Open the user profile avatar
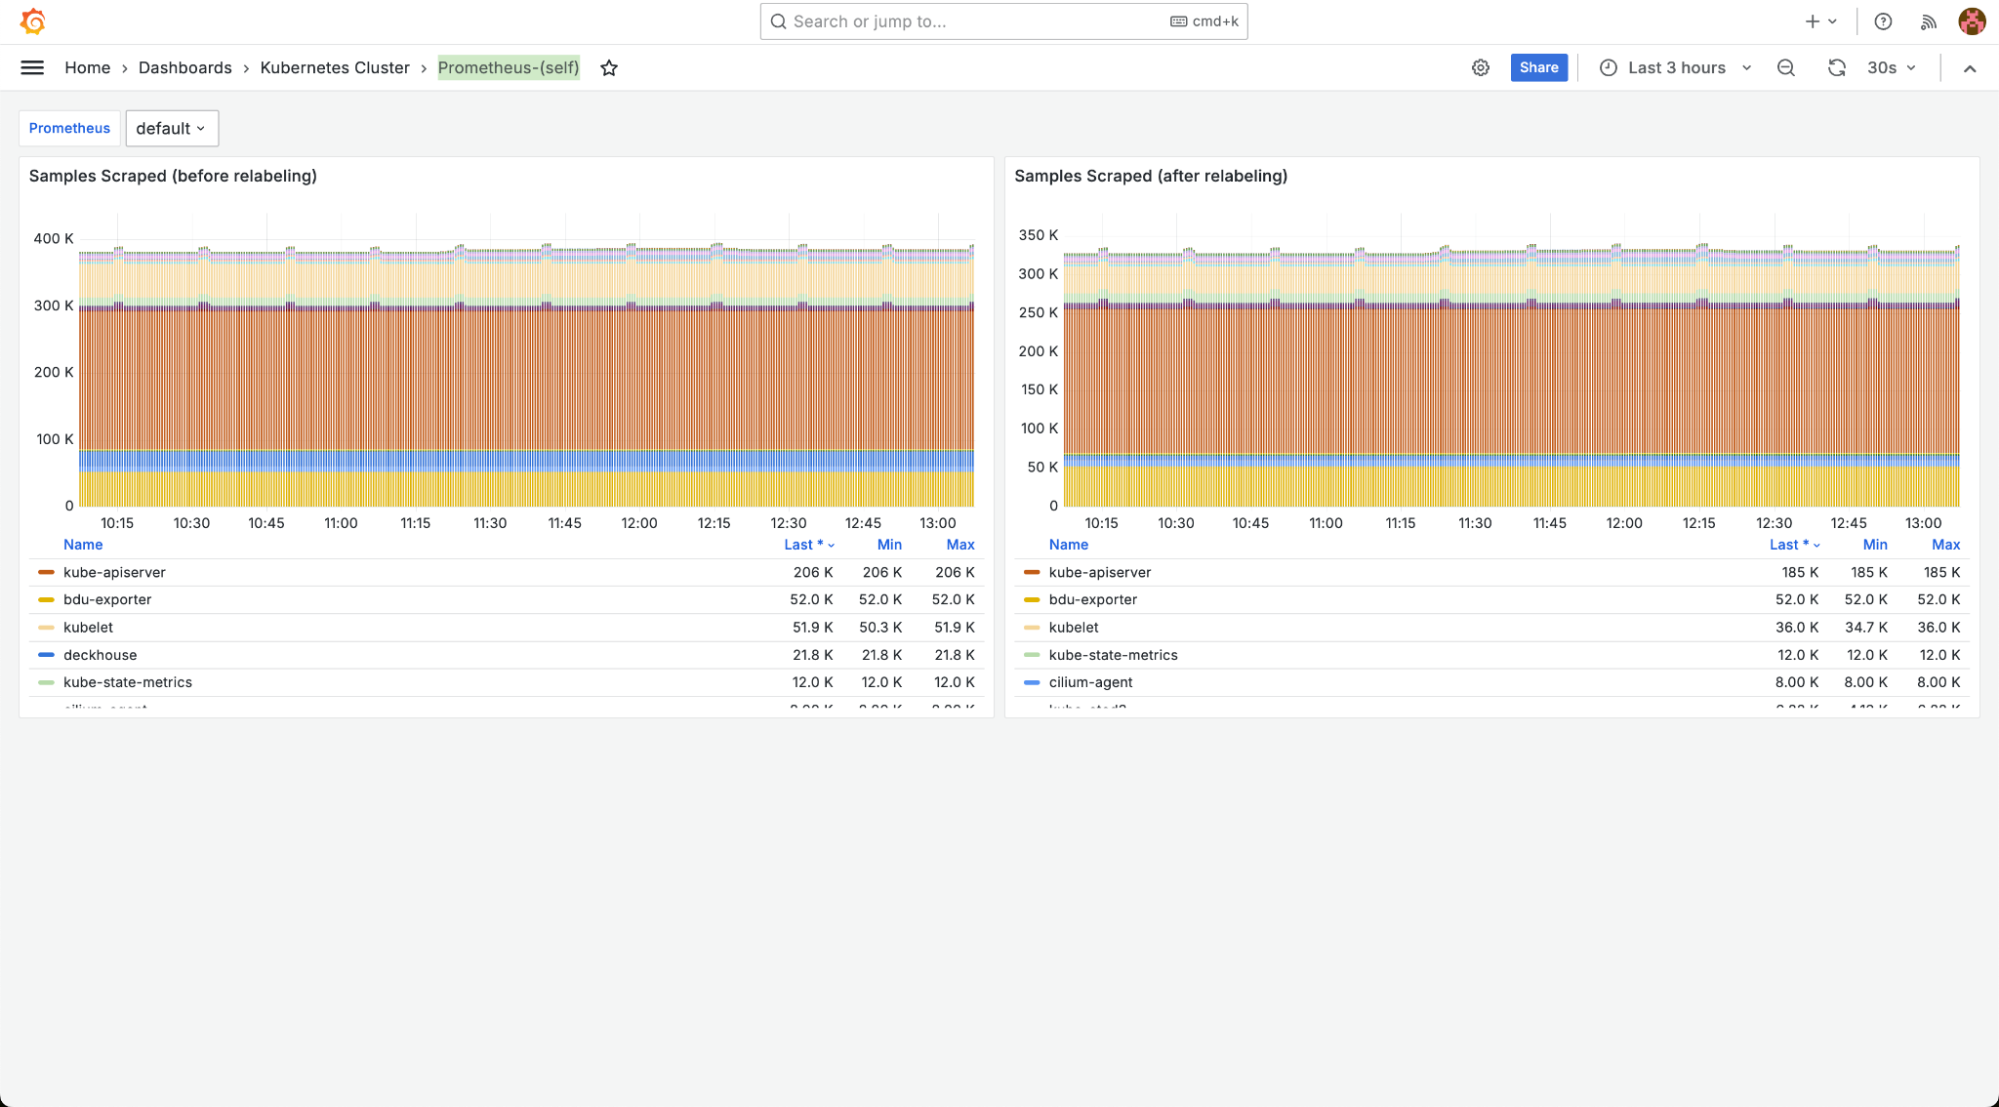 click(x=1972, y=21)
